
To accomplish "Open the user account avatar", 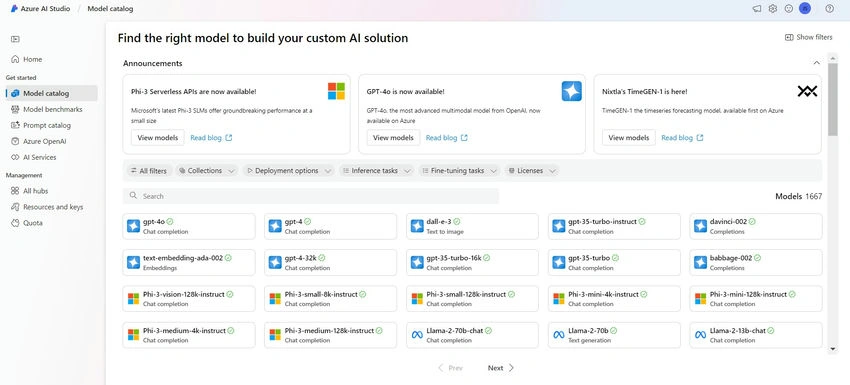I will [x=805, y=8].
